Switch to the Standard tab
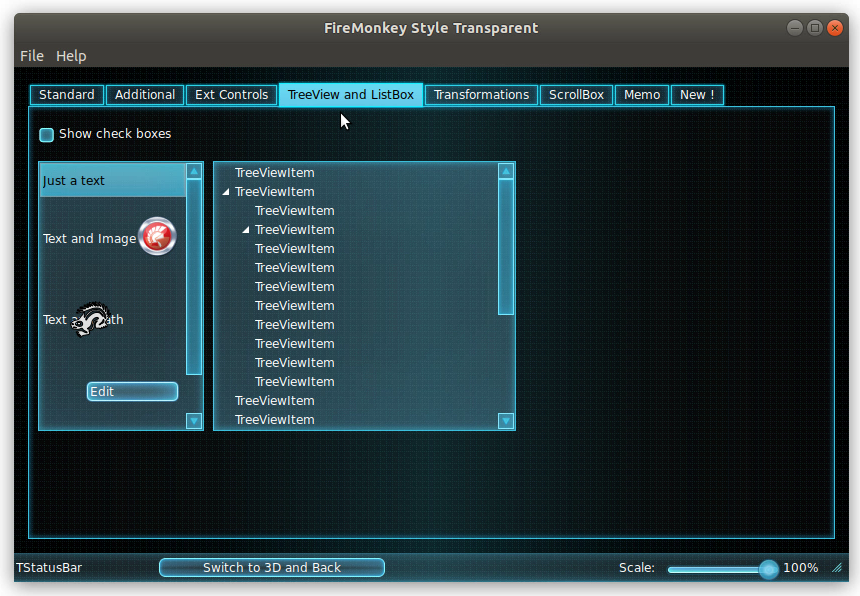 click(67, 95)
